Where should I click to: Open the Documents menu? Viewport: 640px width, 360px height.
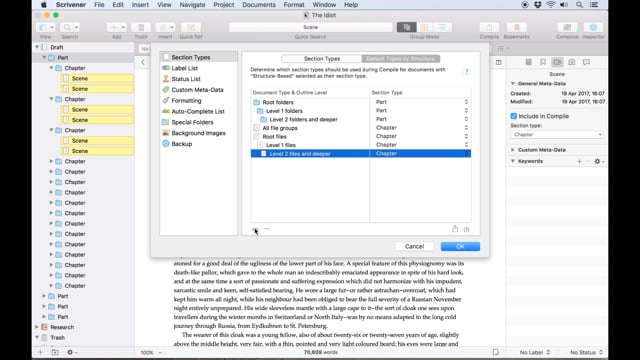click(x=259, y=5)
